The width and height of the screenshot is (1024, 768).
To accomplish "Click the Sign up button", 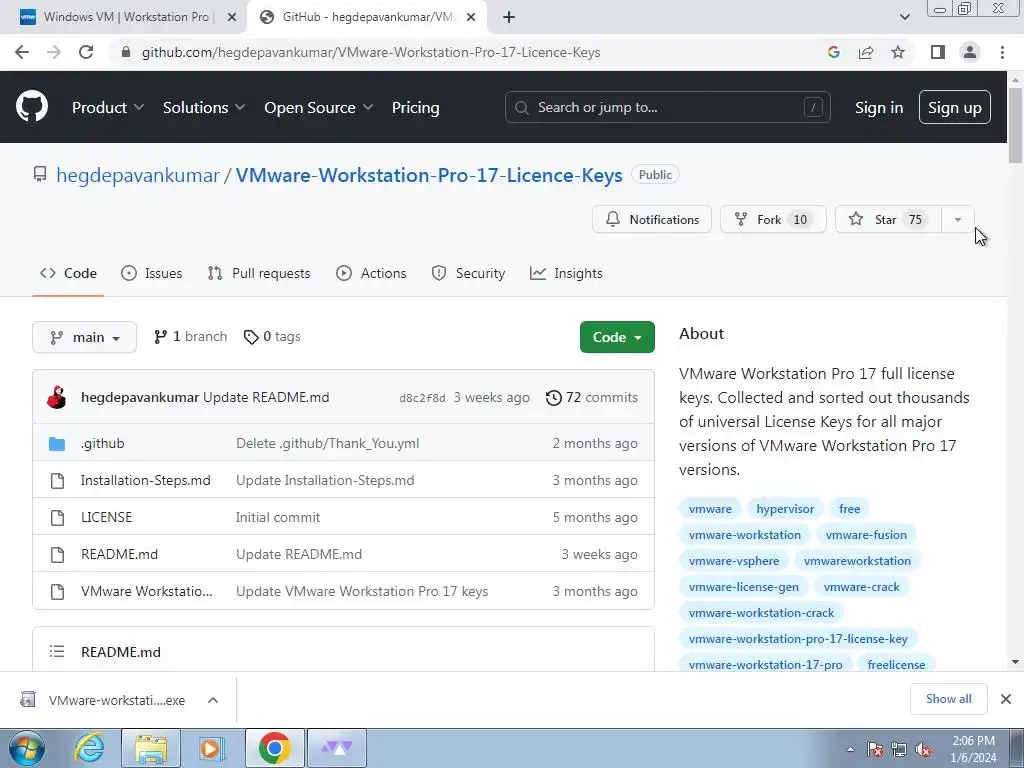I will (954, 107).
